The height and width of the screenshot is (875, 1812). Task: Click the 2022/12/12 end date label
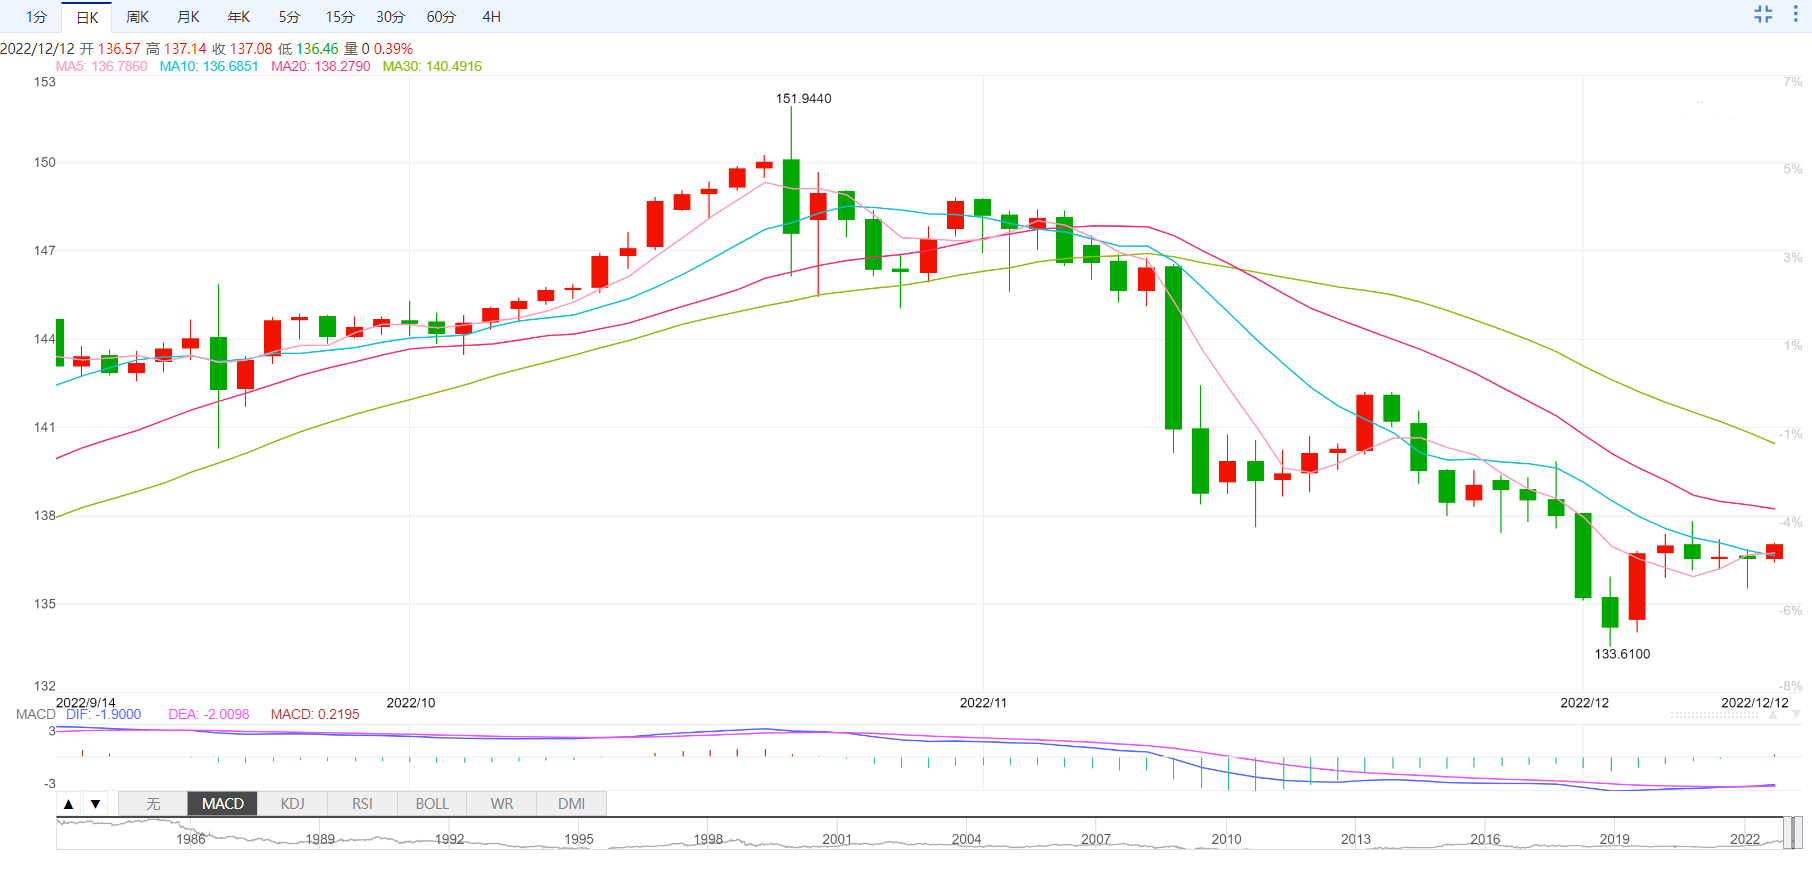[x=1755, y=703]
